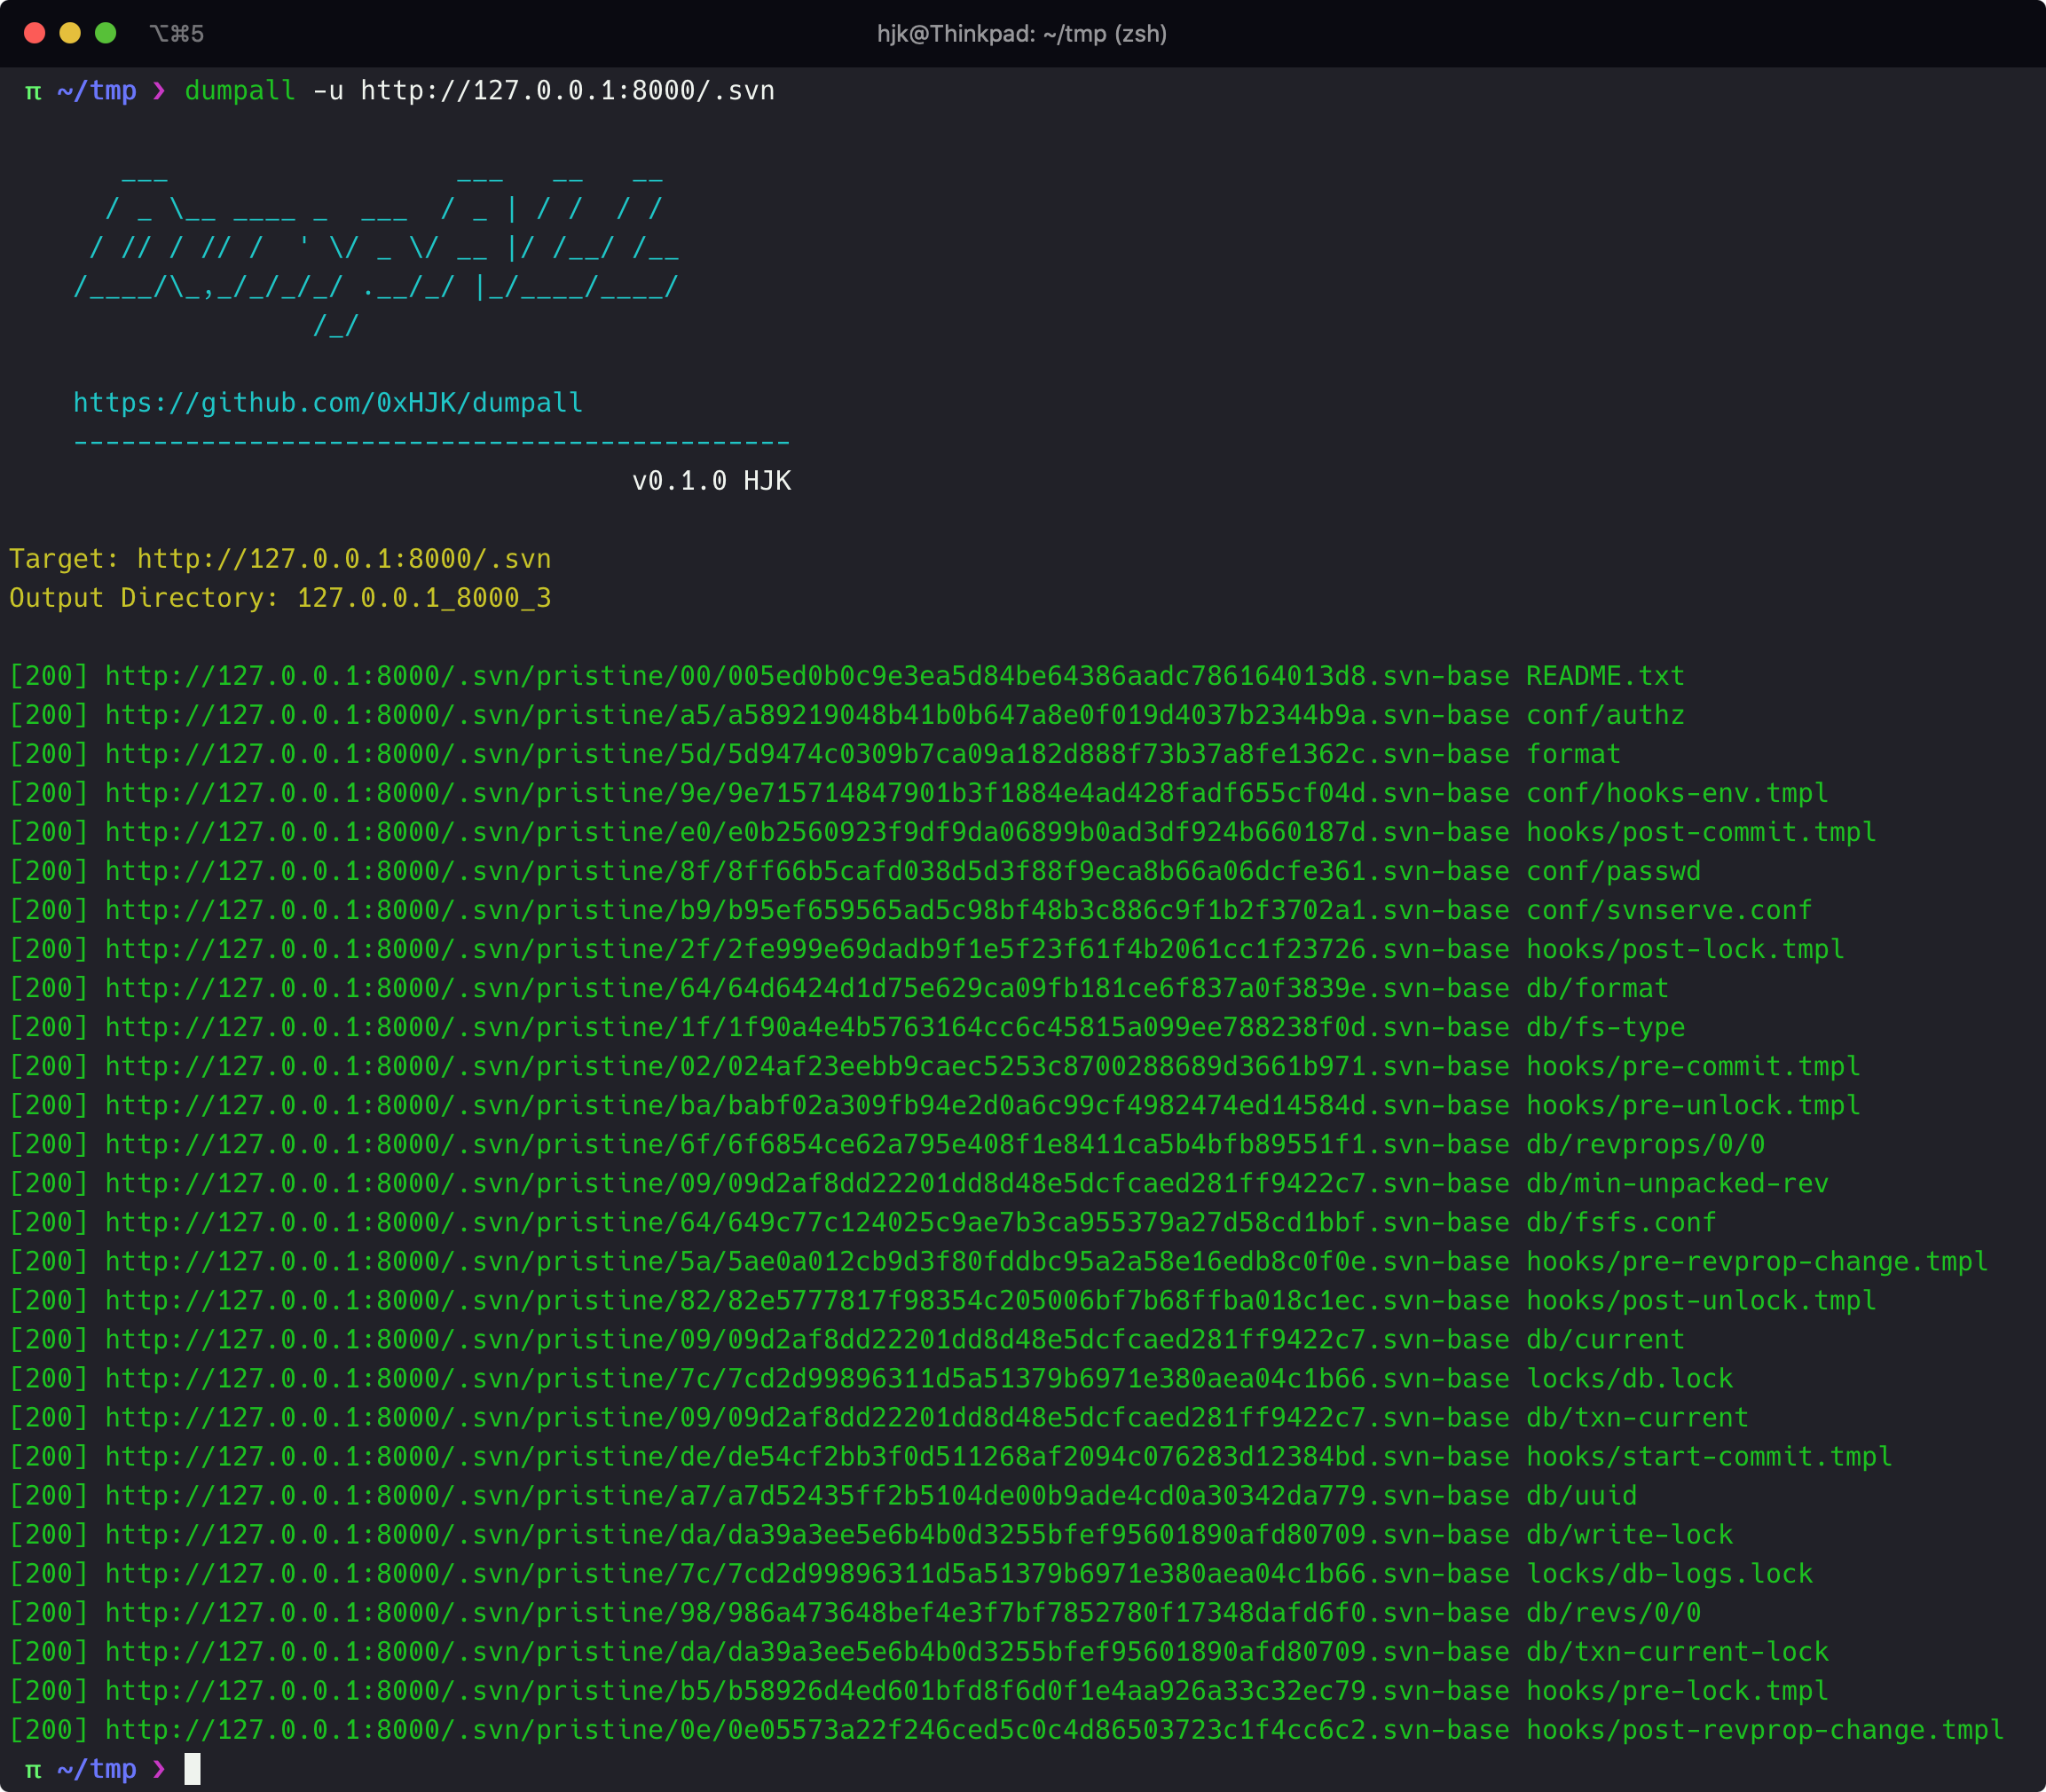
Task: Click the [200] status code on the README.txt line
Action: point(48,675)
